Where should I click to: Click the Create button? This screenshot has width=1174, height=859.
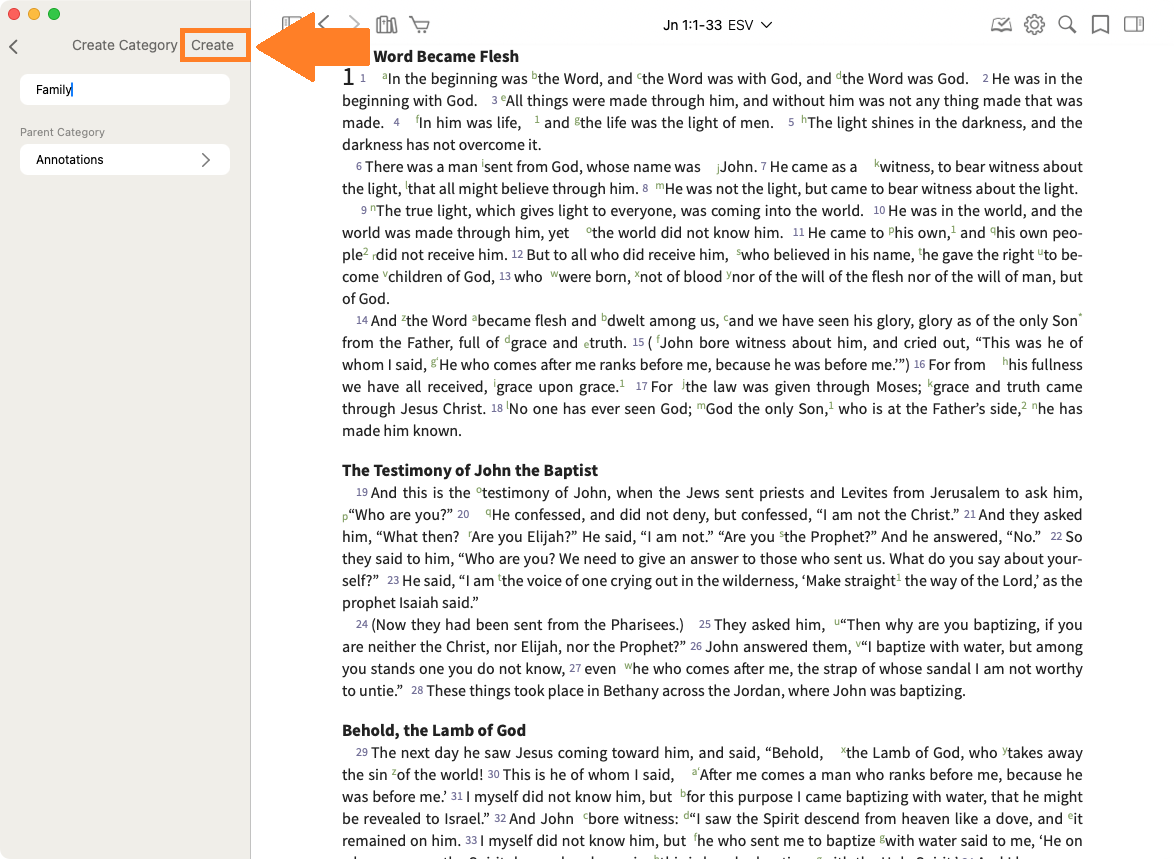click(213, 45)
